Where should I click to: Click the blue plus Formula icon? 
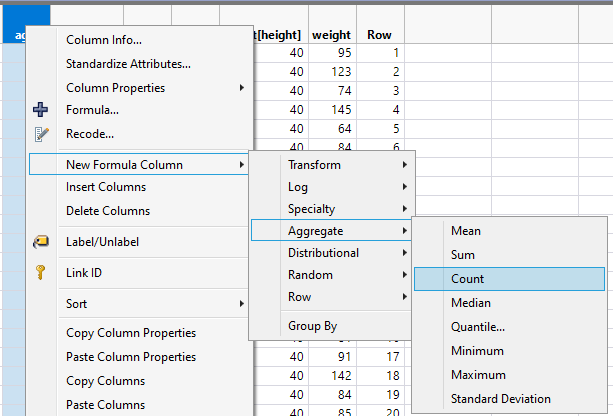click(x=41, y=110)
